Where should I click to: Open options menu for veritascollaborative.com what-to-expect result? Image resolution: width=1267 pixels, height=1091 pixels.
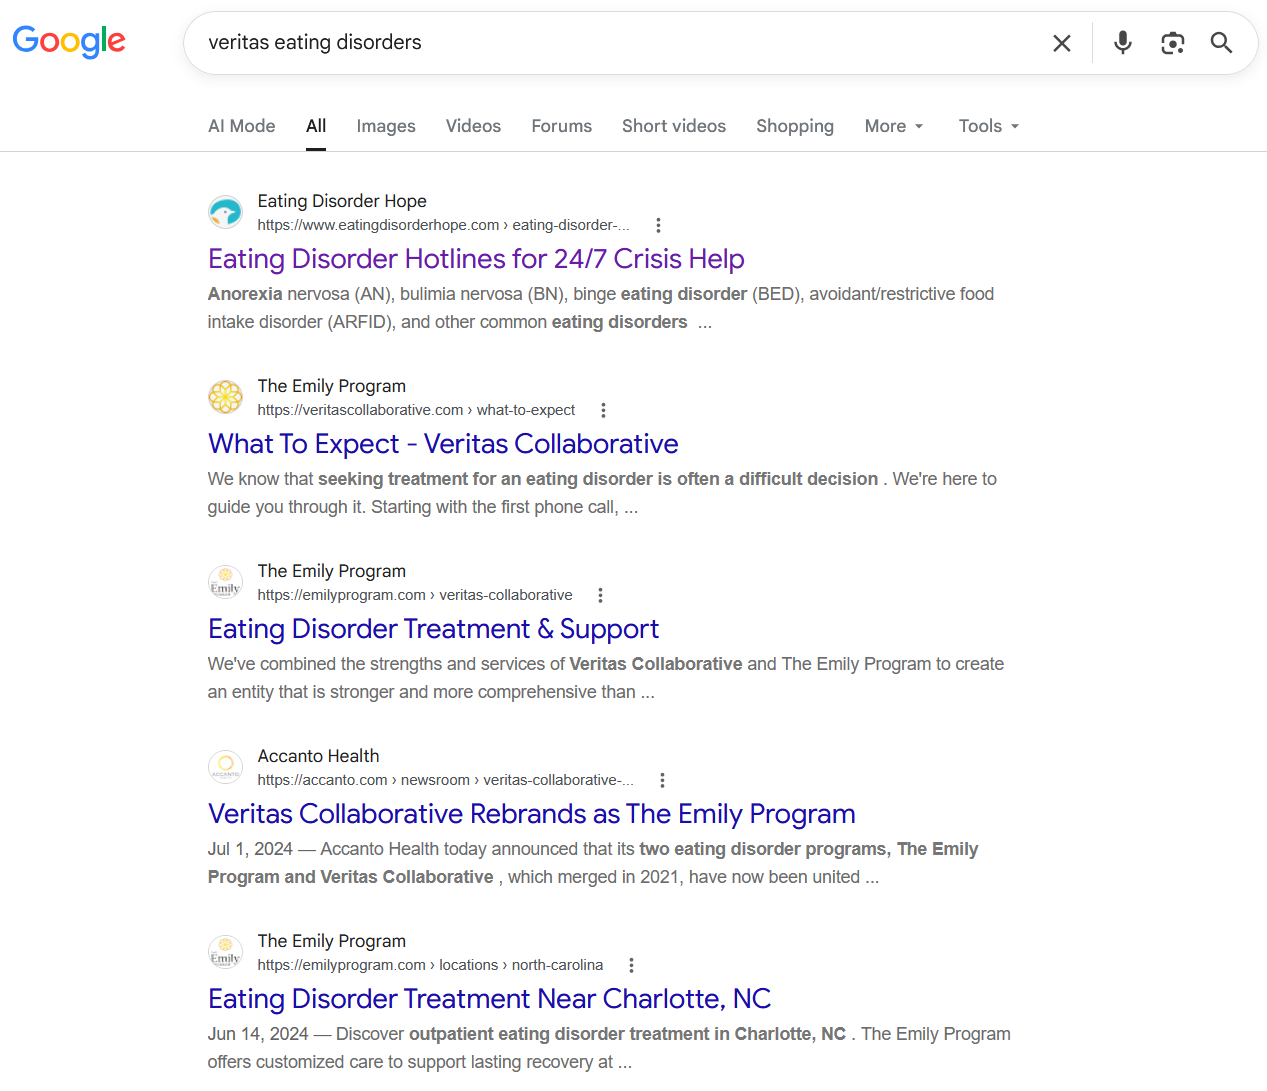(x=603, y=410)
